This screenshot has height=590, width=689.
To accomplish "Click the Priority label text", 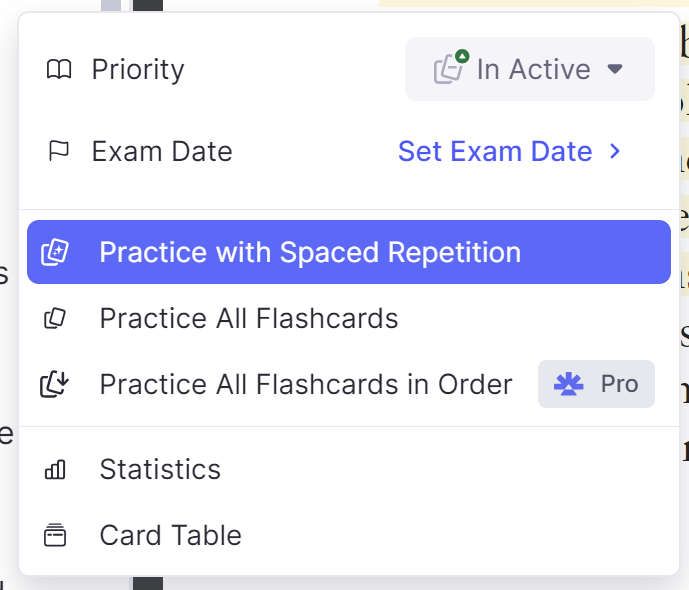I will (138, 70).
